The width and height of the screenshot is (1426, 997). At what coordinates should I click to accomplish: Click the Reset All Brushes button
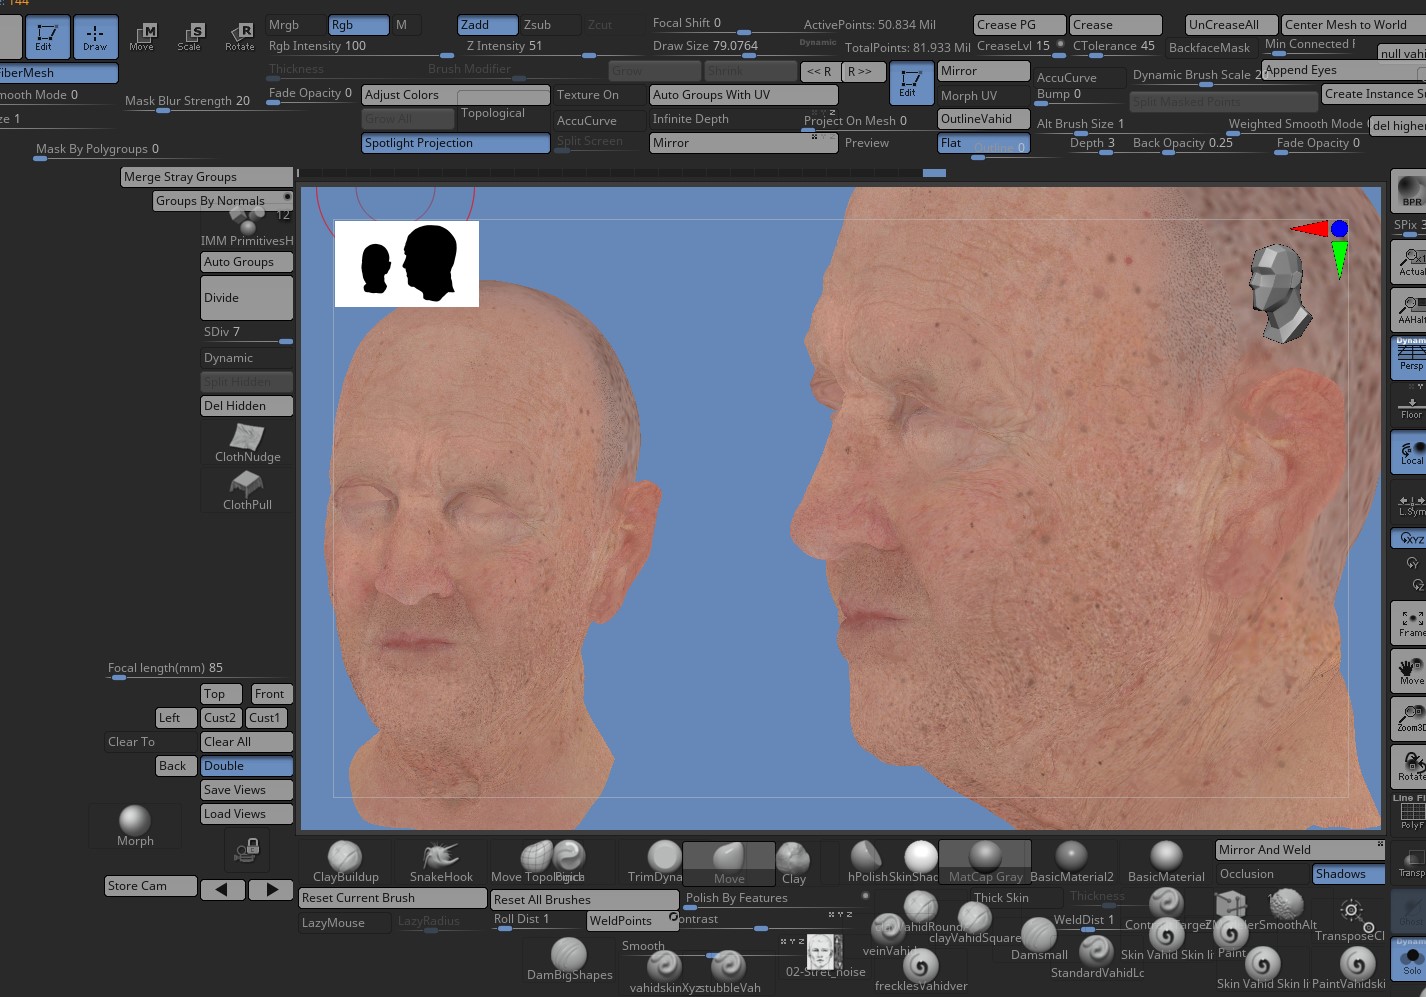[584, 899]
